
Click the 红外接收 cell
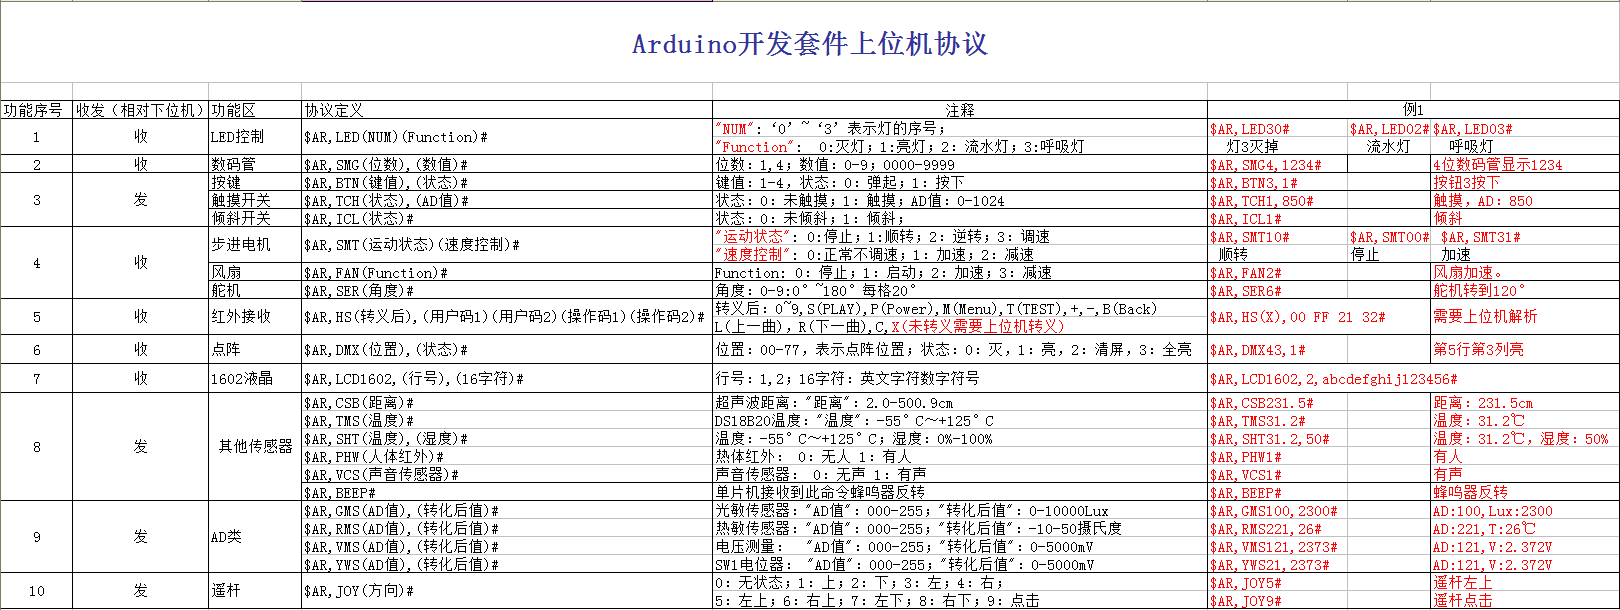pyautogui.click(x=255, y=317)
